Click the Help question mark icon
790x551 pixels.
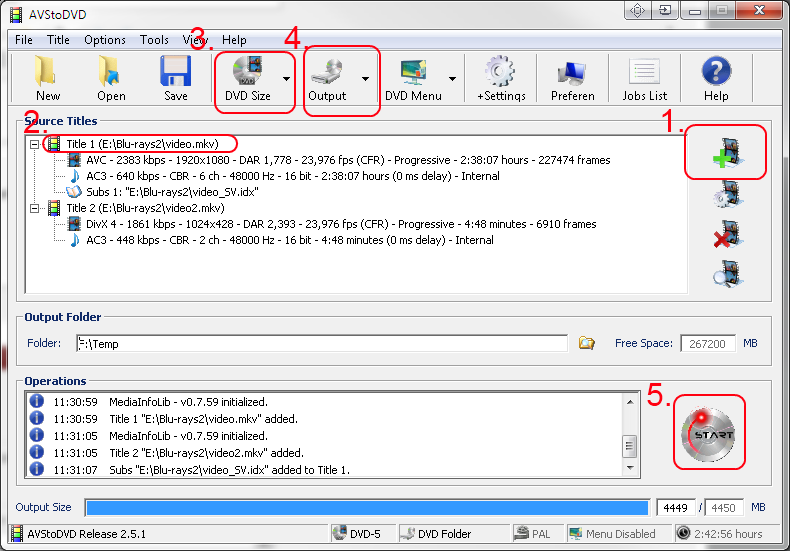[x=716, y=71]
